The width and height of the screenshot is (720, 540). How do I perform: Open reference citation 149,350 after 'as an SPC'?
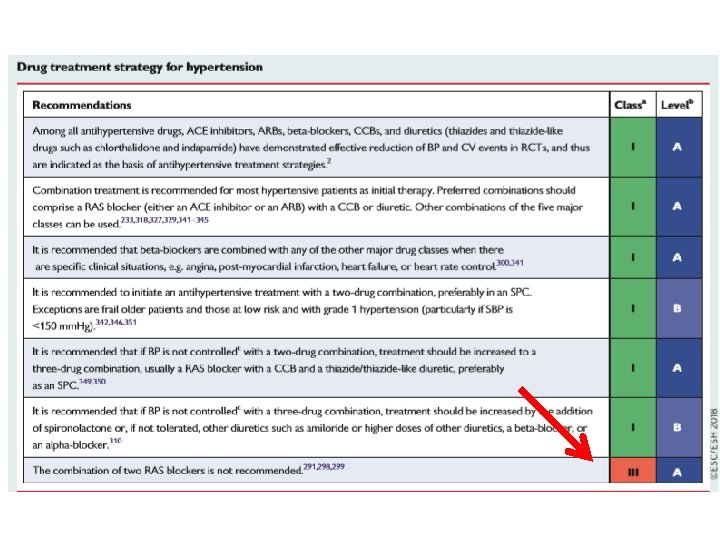(92, 382)
